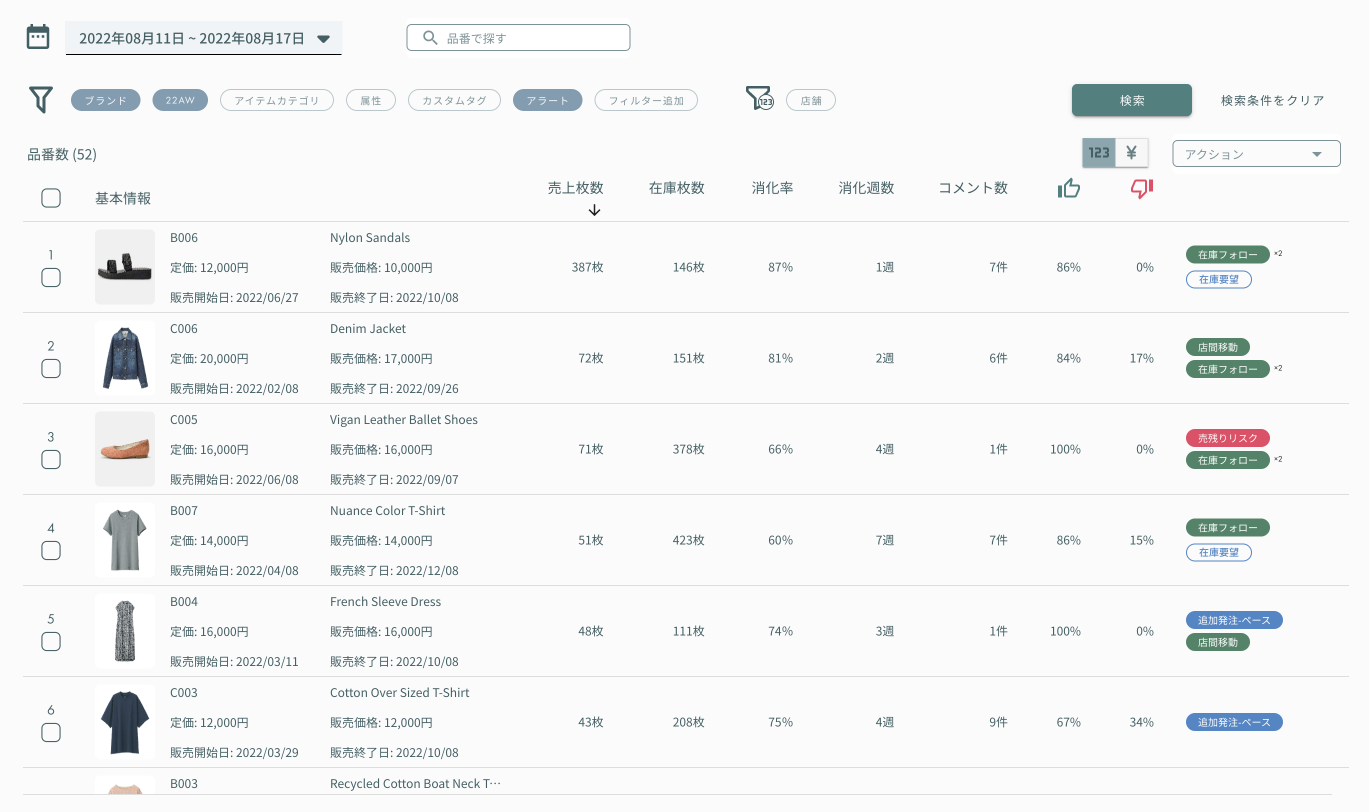Expand the アクション dropdown menu
Image resolution: width=1369 pixels, height=812 pixels.
[x=1256, y=153]
